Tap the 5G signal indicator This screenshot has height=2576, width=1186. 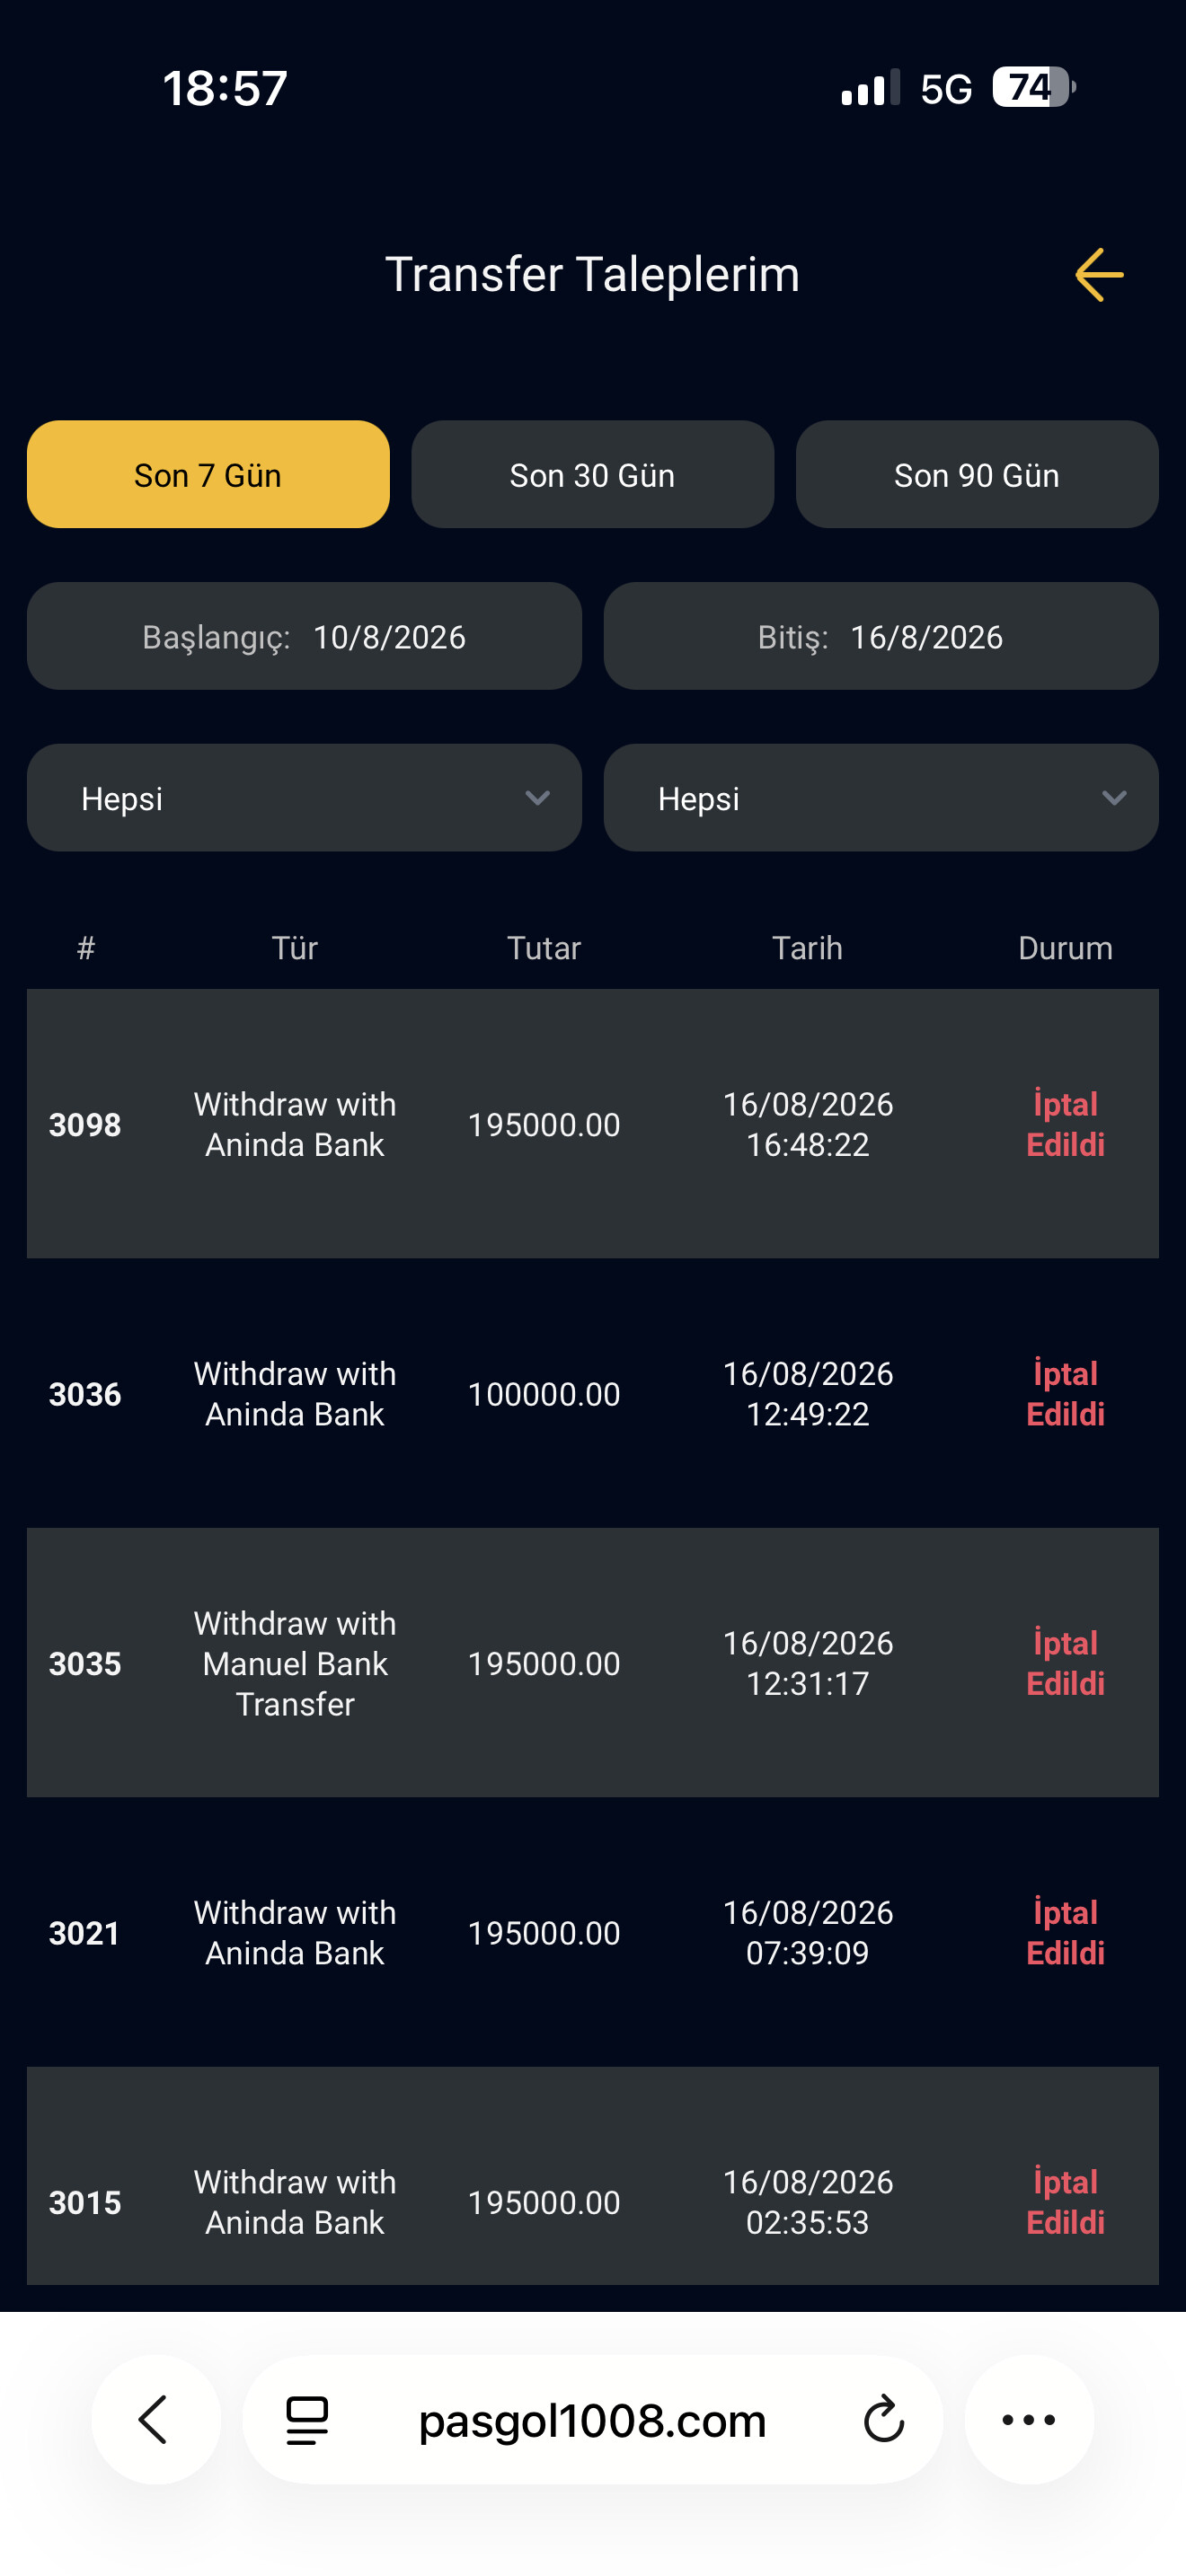pyautogui.click(x=946, y=89)
